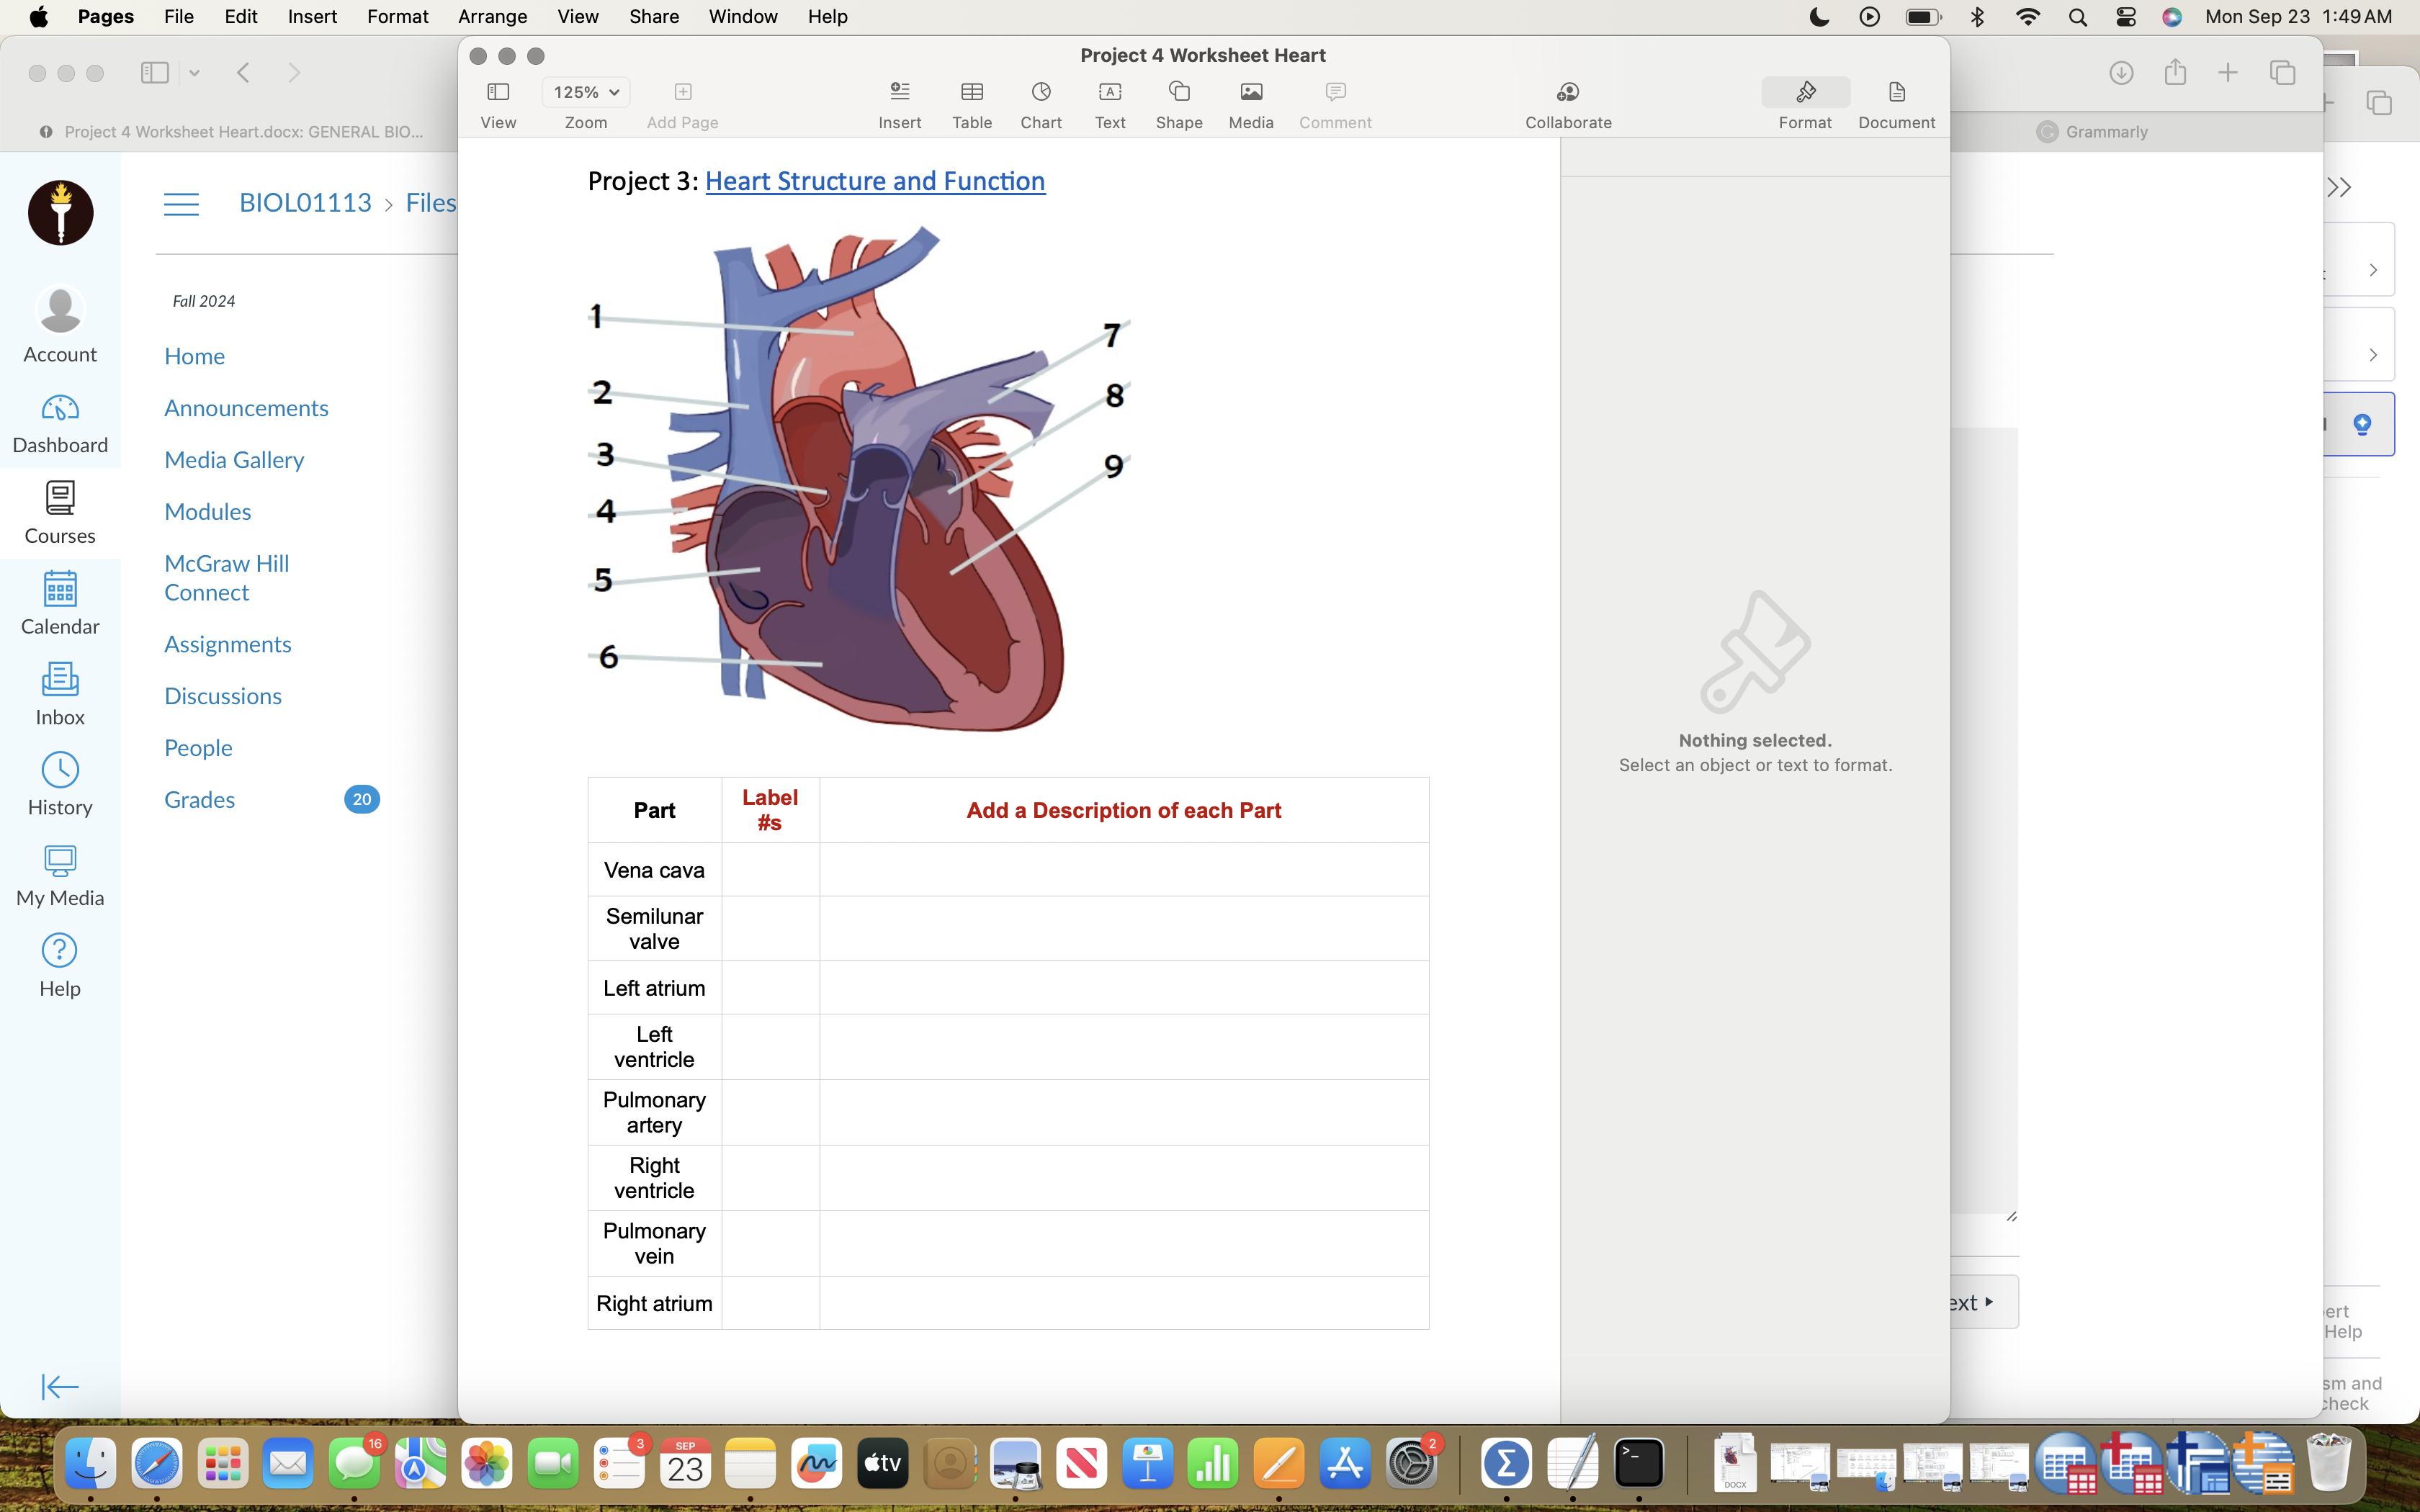
Task: Select the "Pulmonary artery" table cell
Action: (x=654, y=1112)
